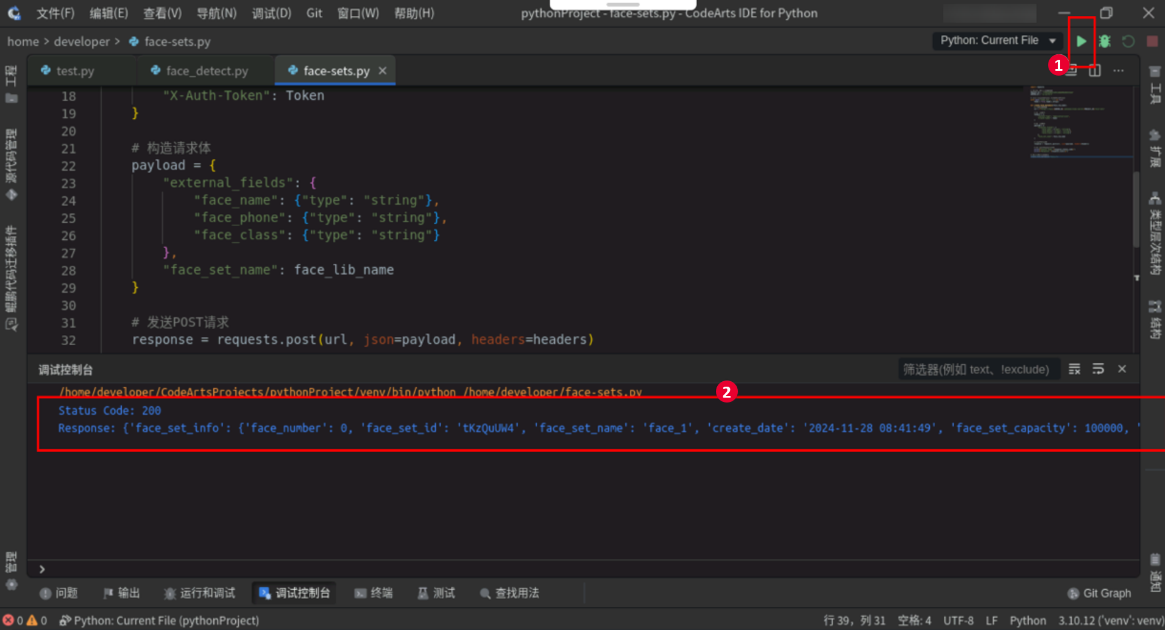Open the Python: Current File configuration dropdown
This screenshot has width=1165, height=630.
click(996, 41)
